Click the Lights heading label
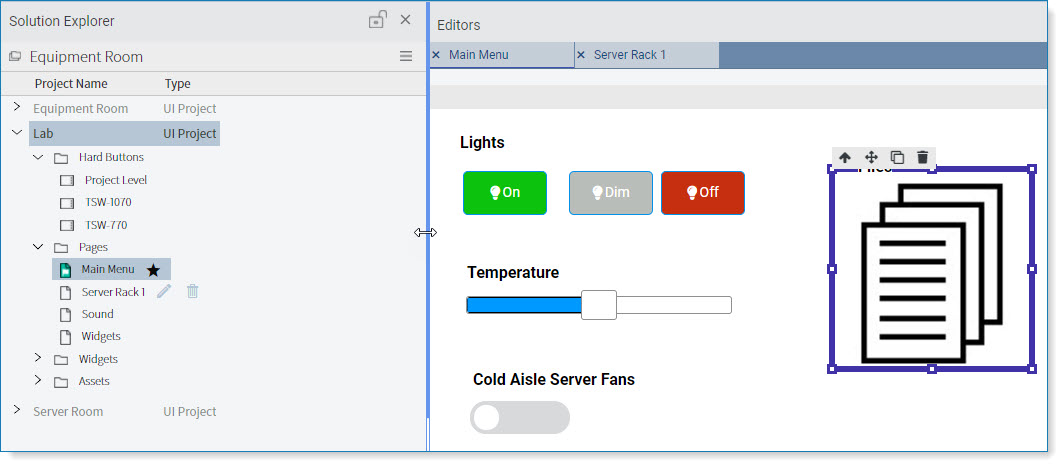The width and height of the screenshot is (1063, 467). click(x=482, y=142)
